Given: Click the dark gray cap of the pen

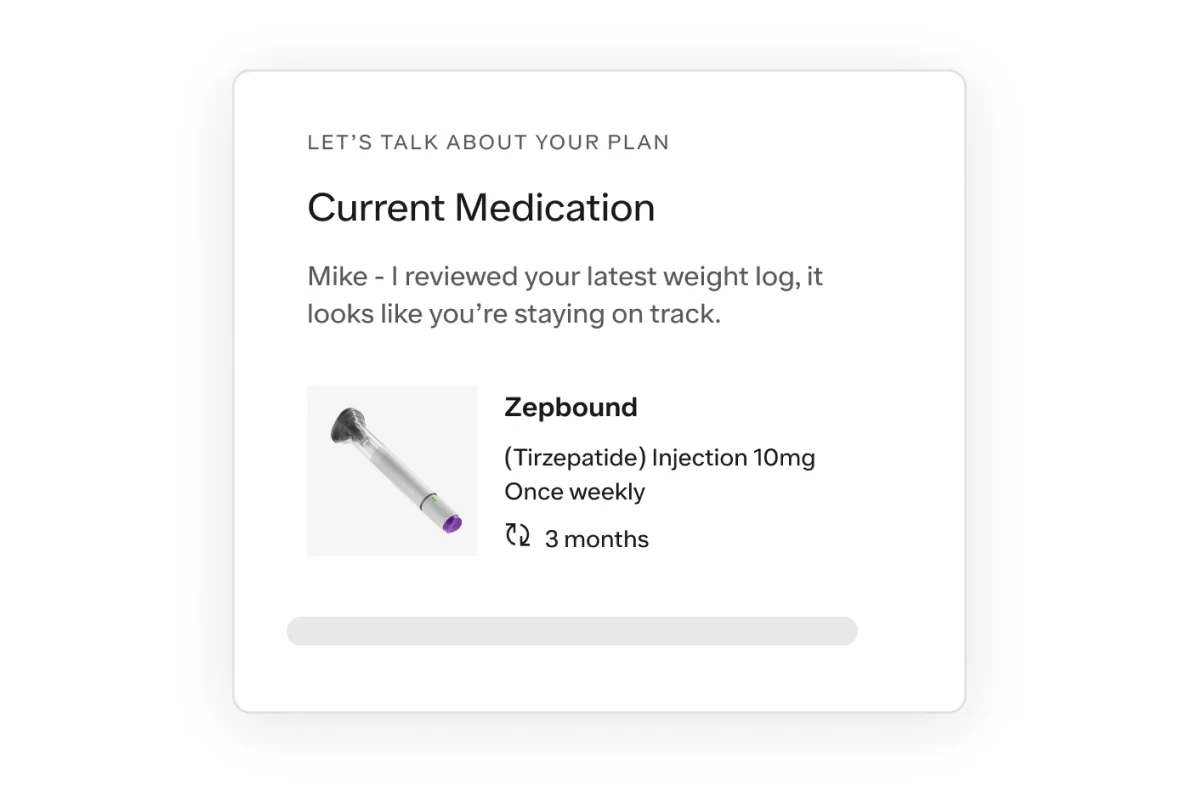Looking at the screenshot, I should point(349,425).
